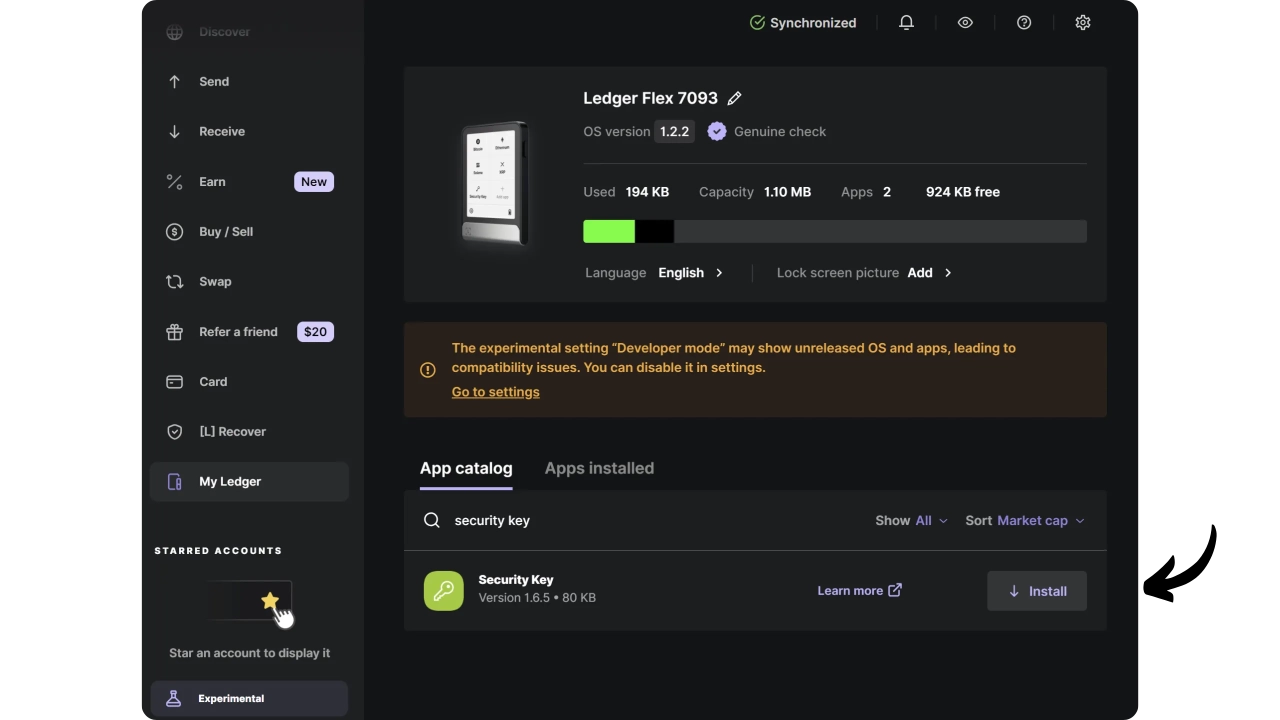Open settings gear icon
The image size is (1280, 720).
tap(1083, 22)
